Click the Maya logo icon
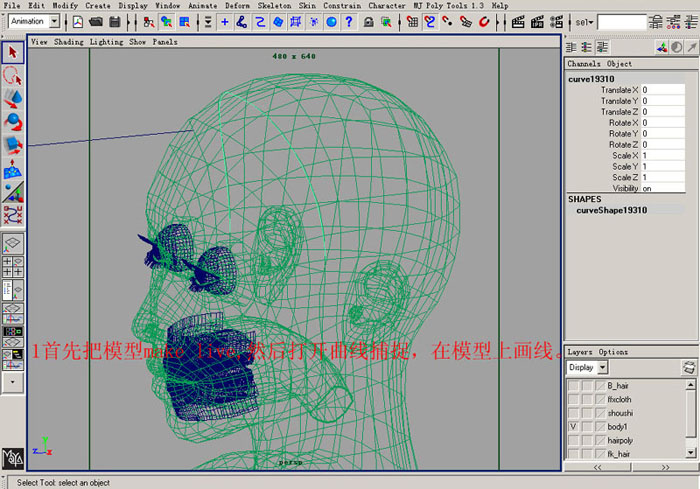The height and width of the screenshot is (489, 700). pos(12,458)
